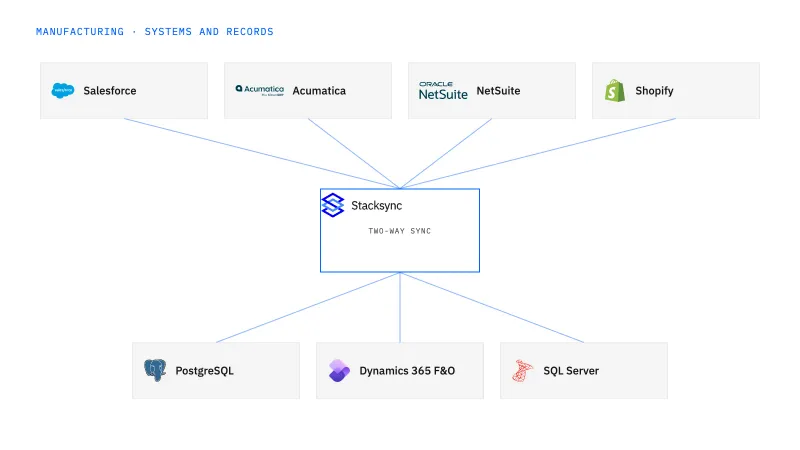Click the Acumatica logo
Viewport: 800px width, 450px height.
(x=259, y=90)
